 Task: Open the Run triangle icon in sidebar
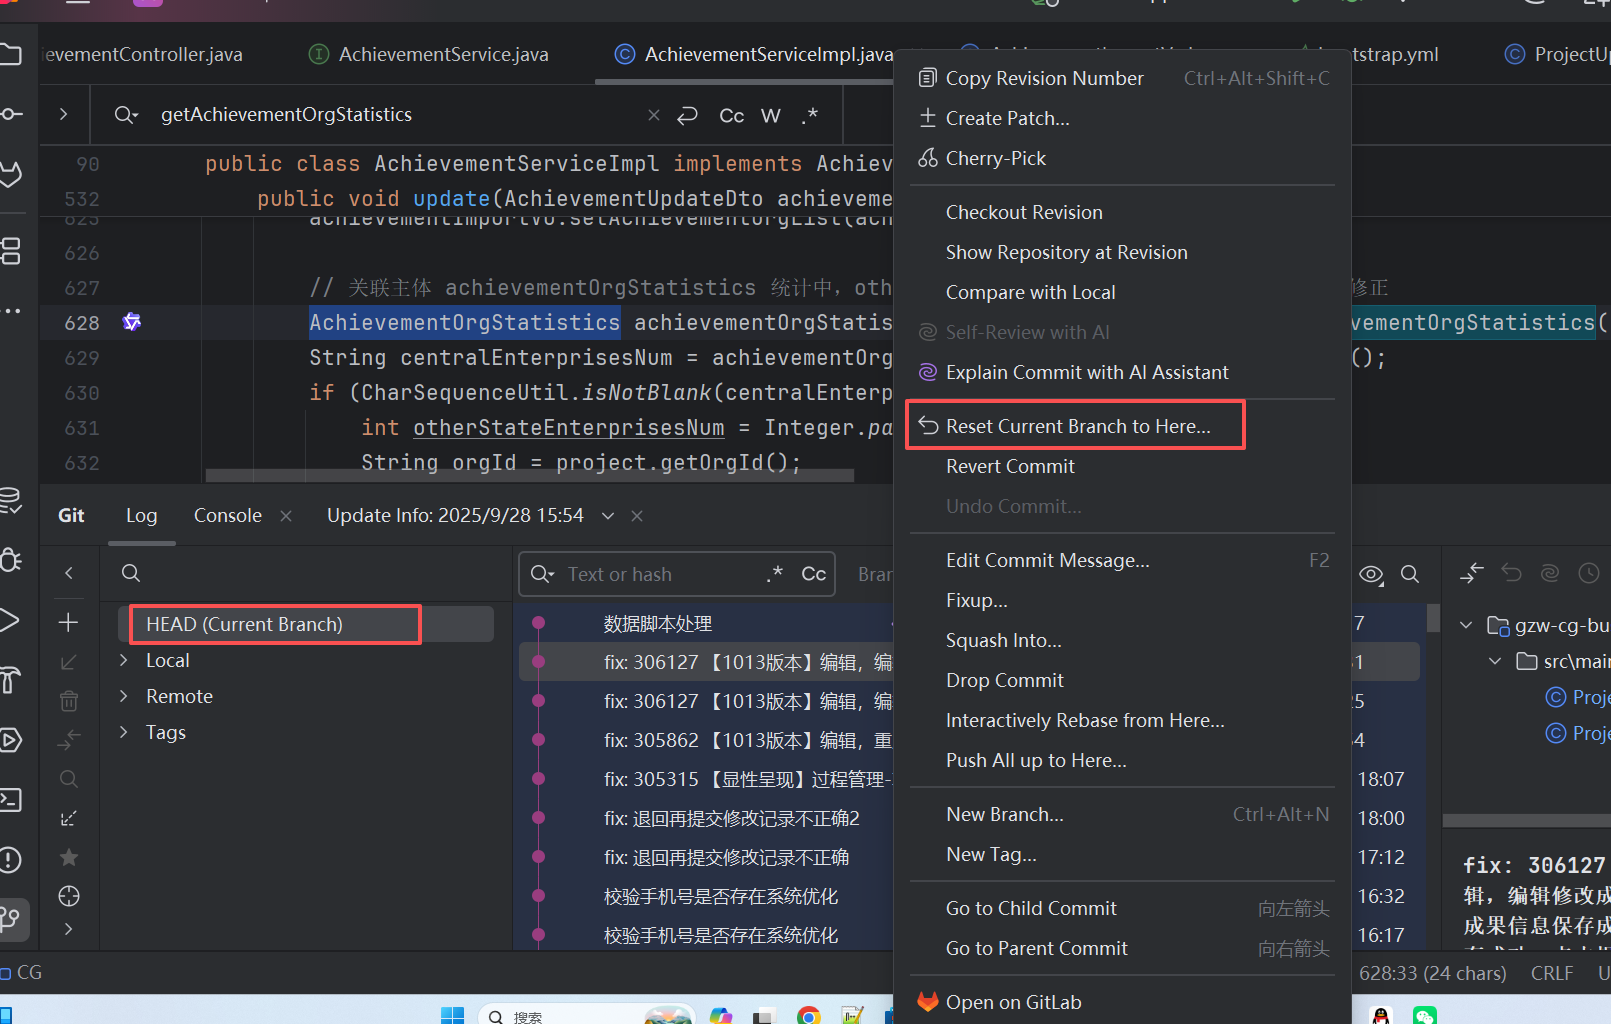pyautogui.click(x=10, y=620)
